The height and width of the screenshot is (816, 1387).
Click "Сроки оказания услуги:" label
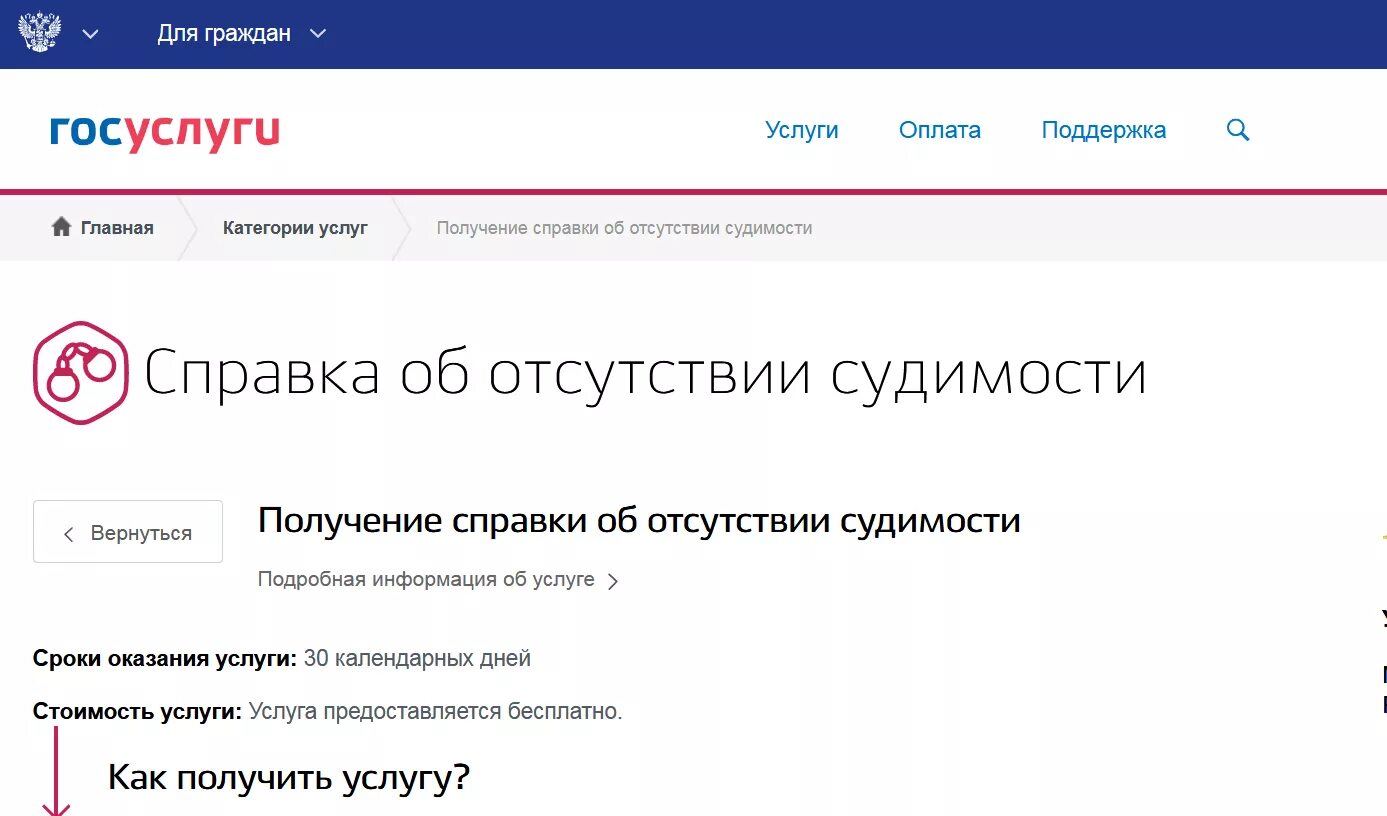[165, 659]
